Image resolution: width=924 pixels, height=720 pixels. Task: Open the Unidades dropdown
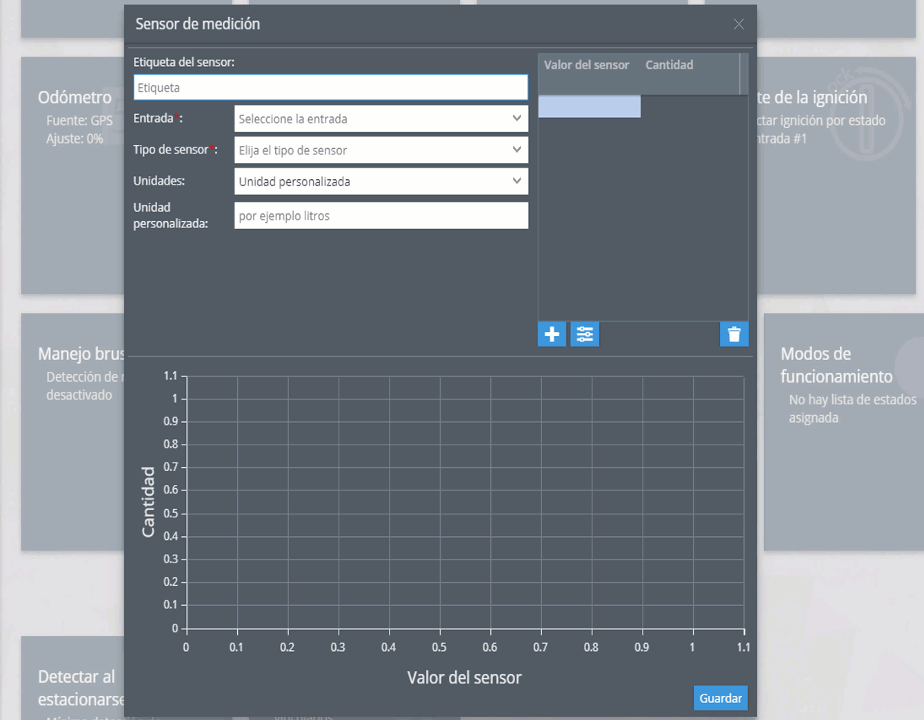click(380, 182)
